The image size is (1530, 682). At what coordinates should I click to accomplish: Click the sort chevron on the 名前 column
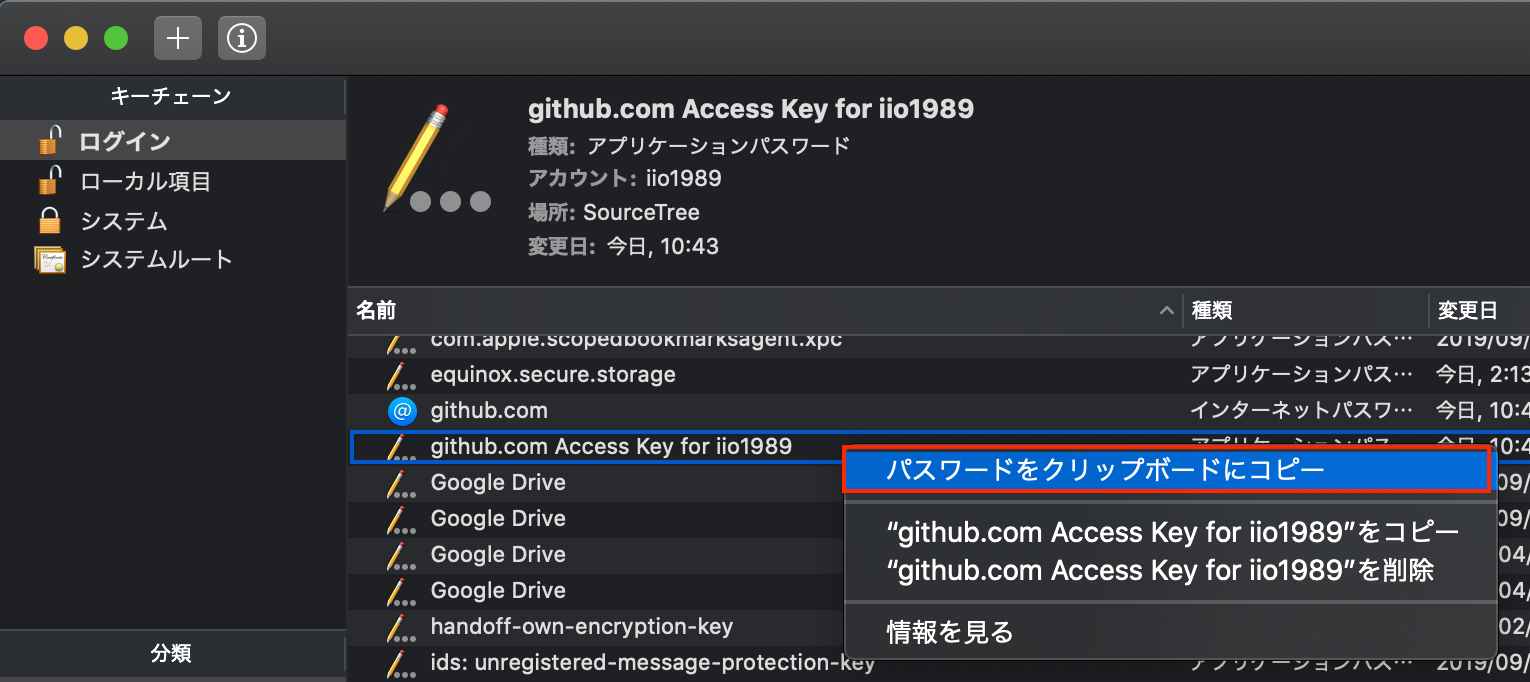[1167, 311]
